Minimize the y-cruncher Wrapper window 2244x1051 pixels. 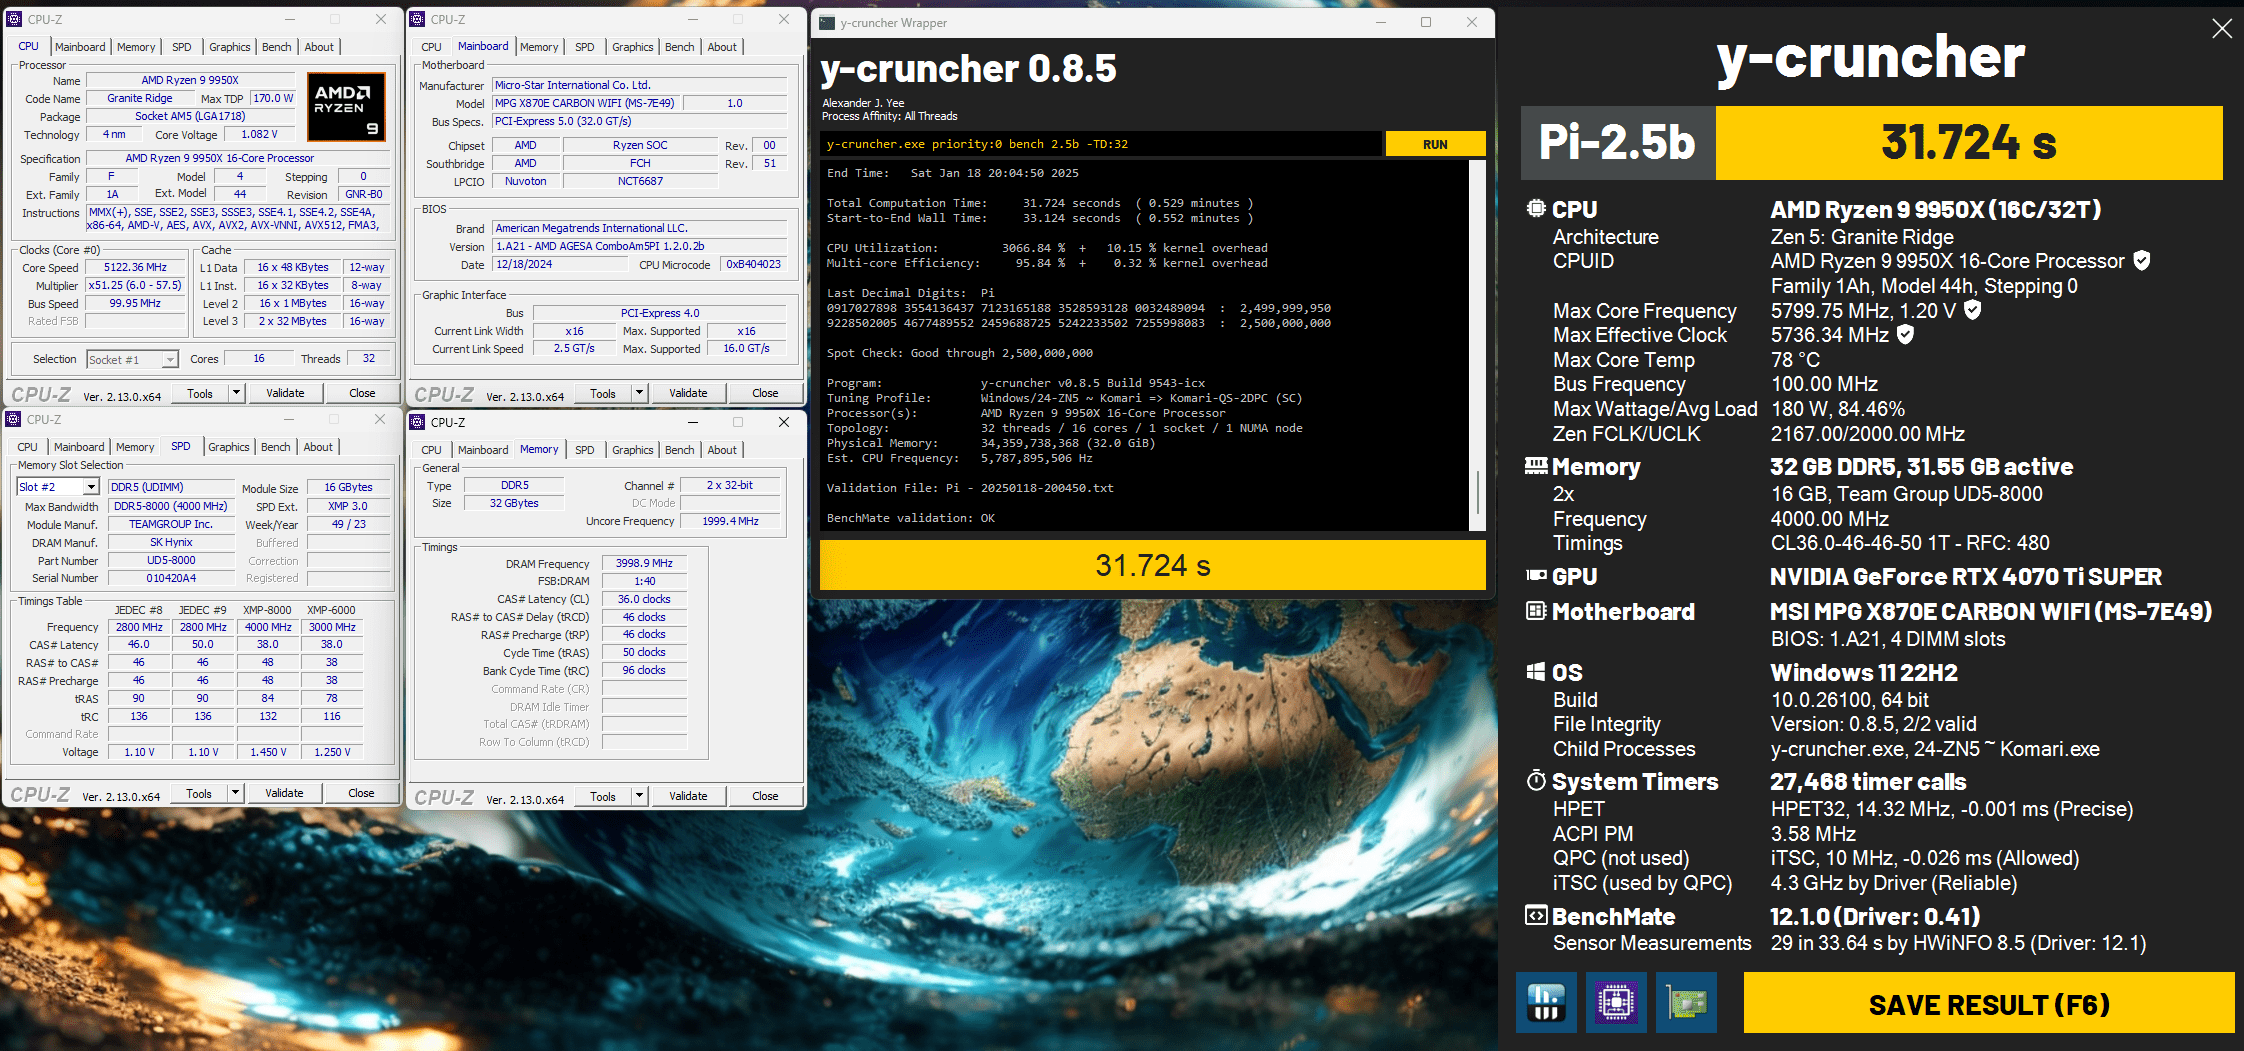[x=1381, y=22]
